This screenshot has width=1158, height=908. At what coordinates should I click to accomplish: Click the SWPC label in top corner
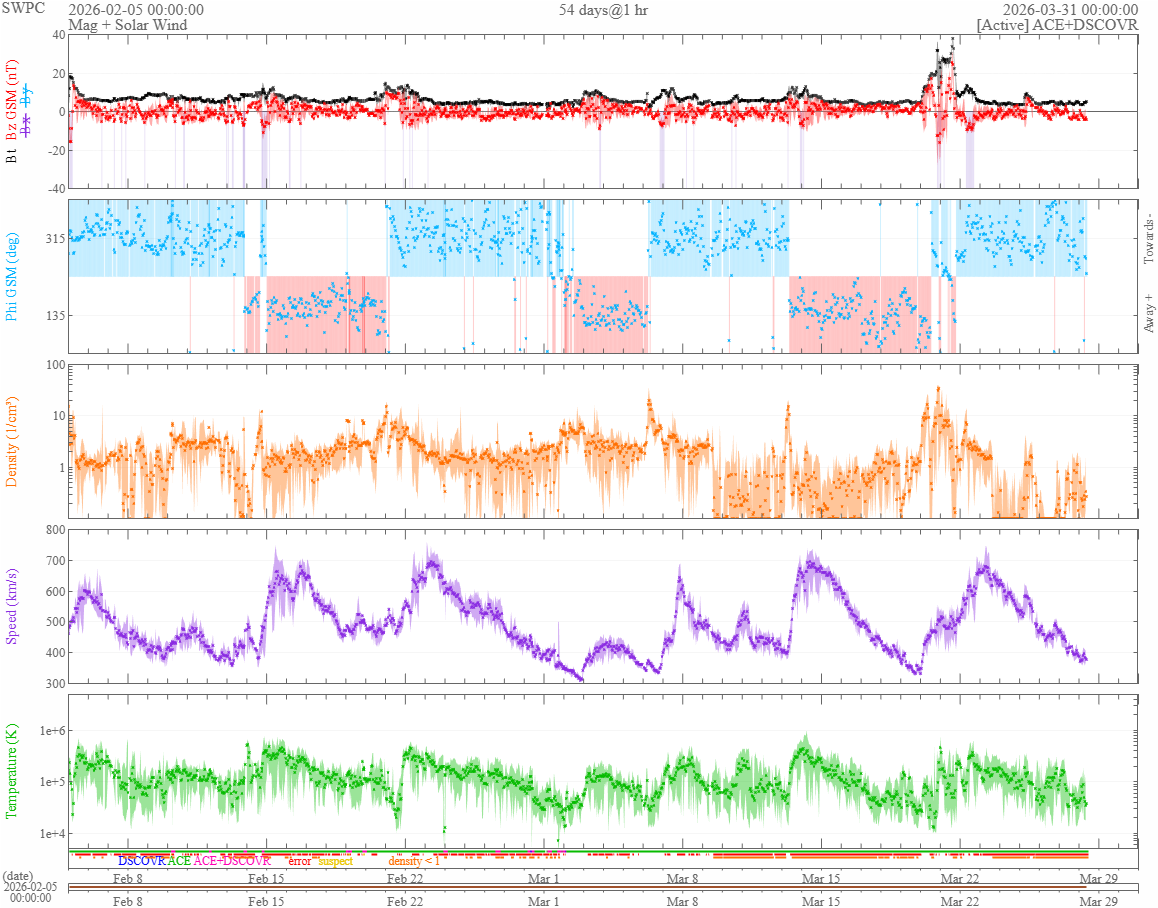click(24, 8)
